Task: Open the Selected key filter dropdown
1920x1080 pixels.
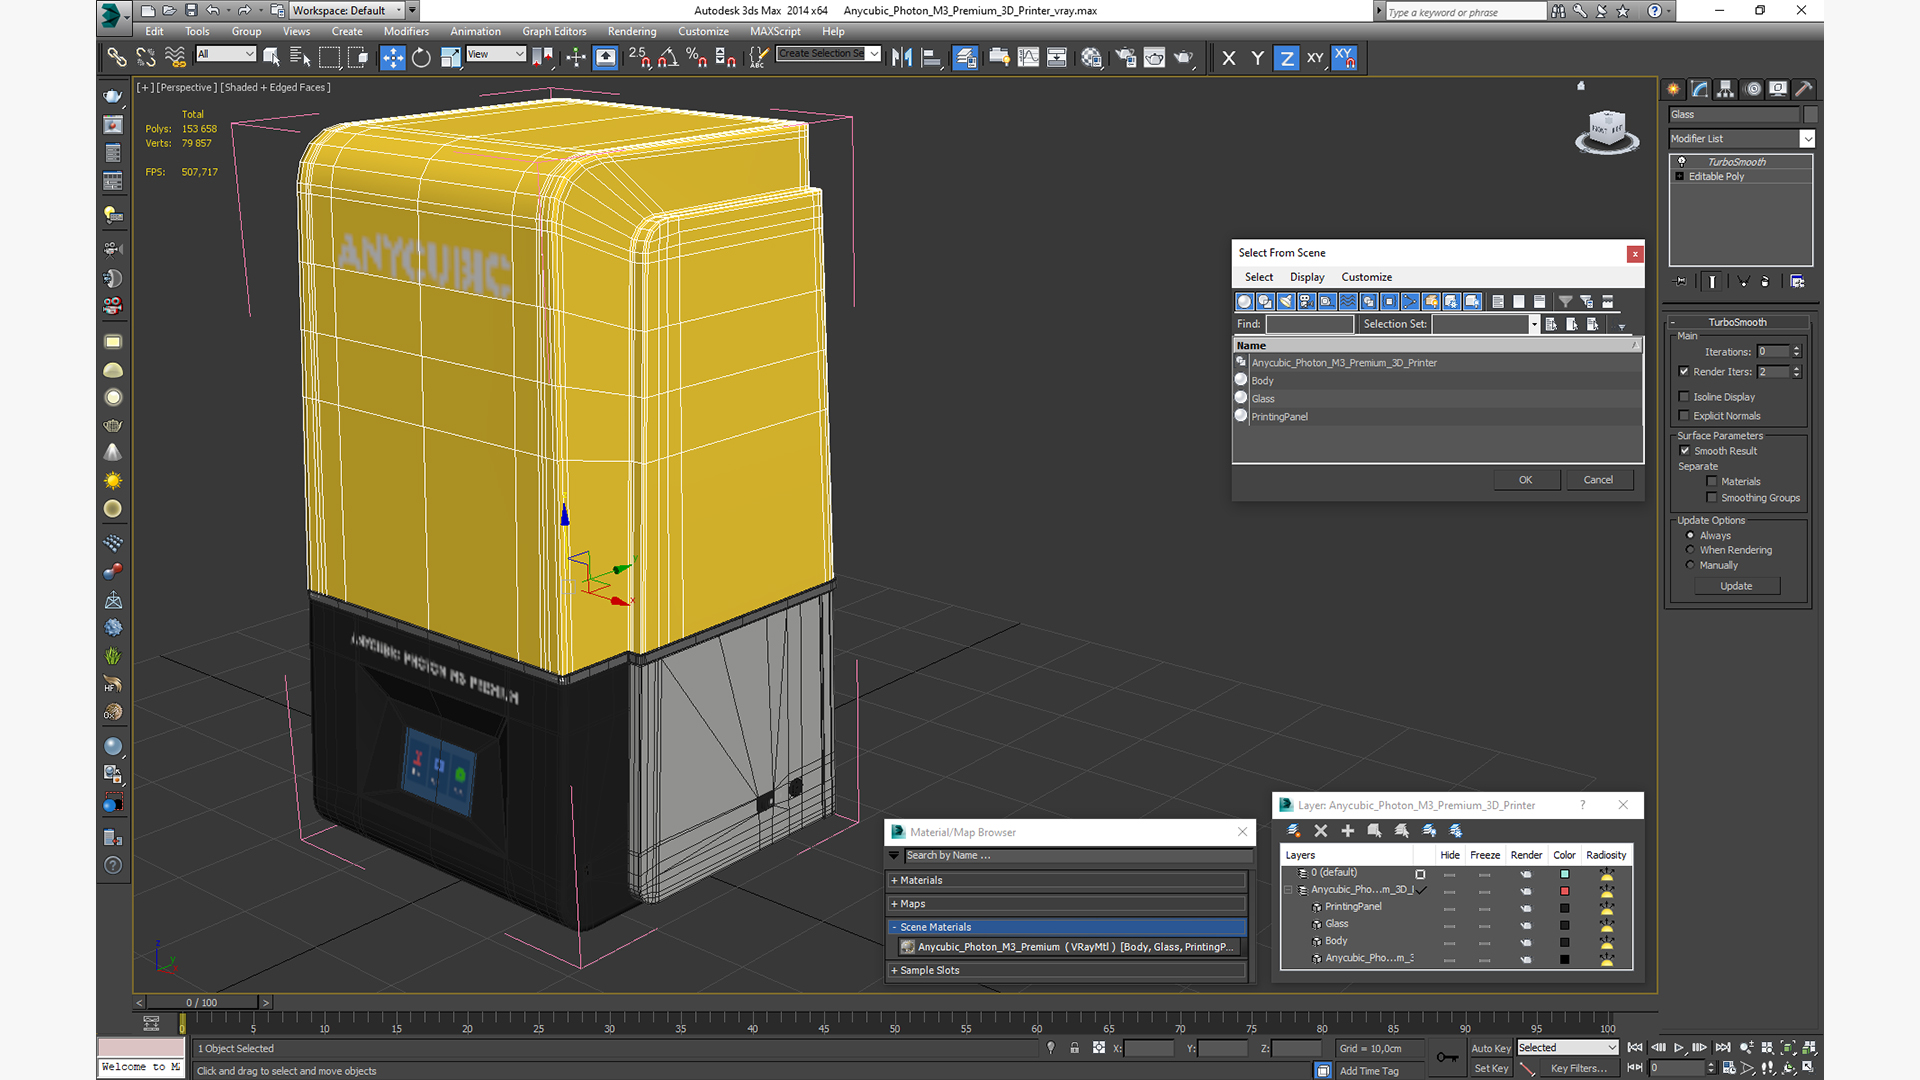Action: pyautogui.click(x=1567, y=1048)
